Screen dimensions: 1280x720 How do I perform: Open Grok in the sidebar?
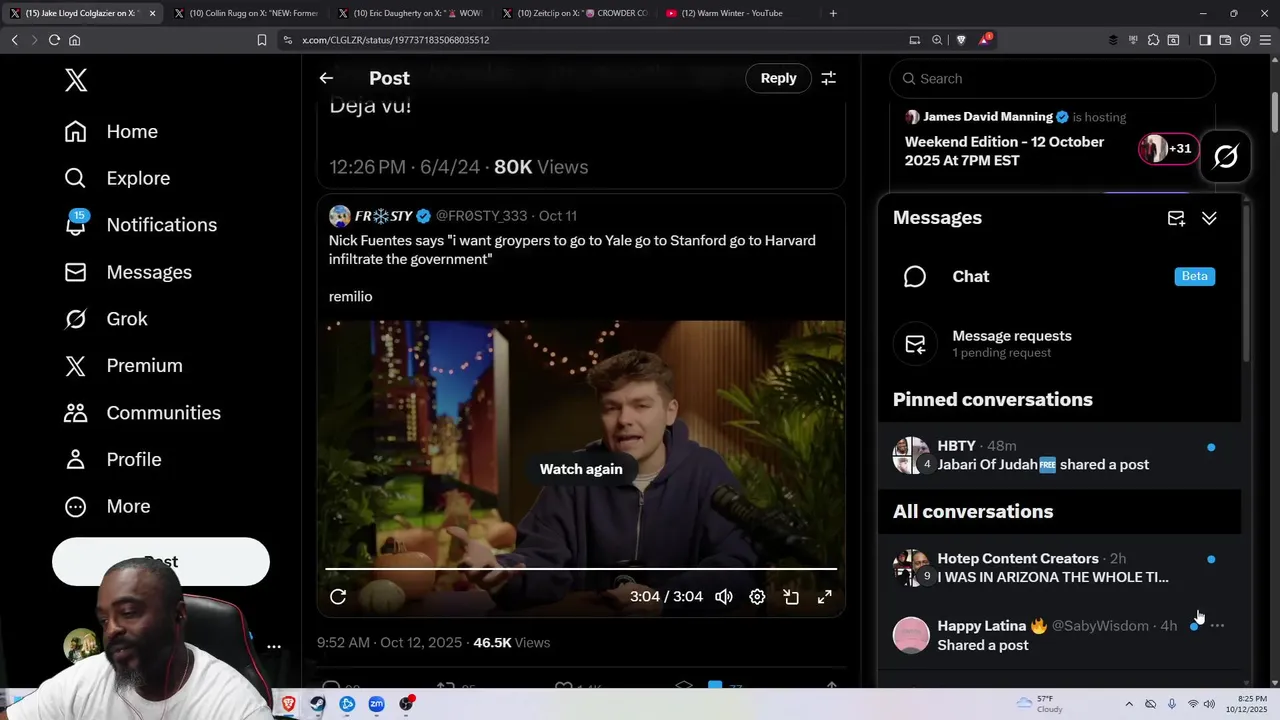pyautogui.click(x=105, y=319)
